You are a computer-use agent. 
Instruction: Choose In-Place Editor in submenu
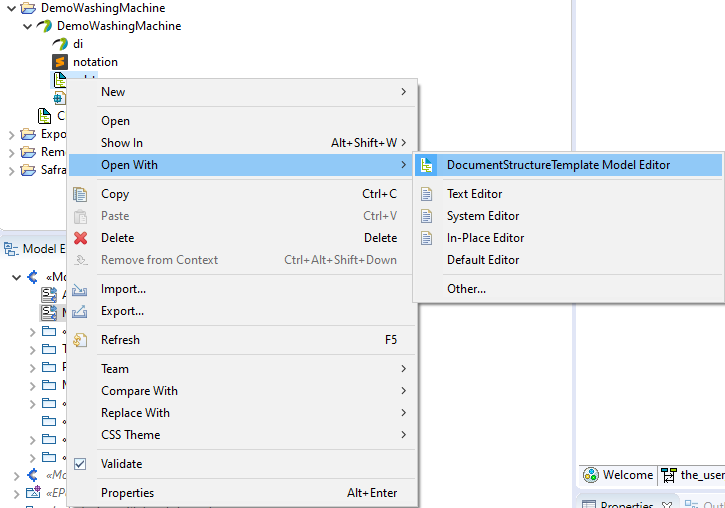(x=569, y=238)
